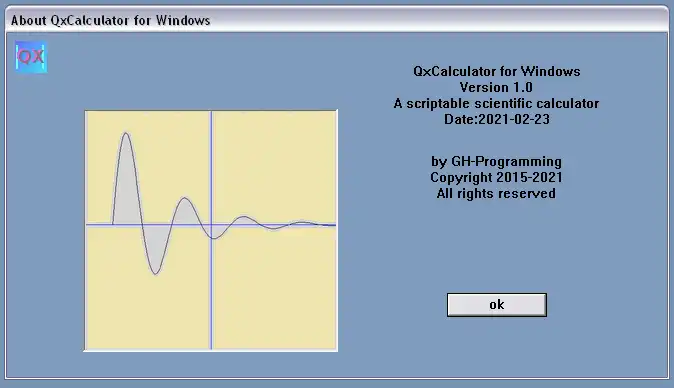Click the 'Version 1.0' text
Image resolution: width=674 pixels, height=388 pixels.
(x=496, y=87)
